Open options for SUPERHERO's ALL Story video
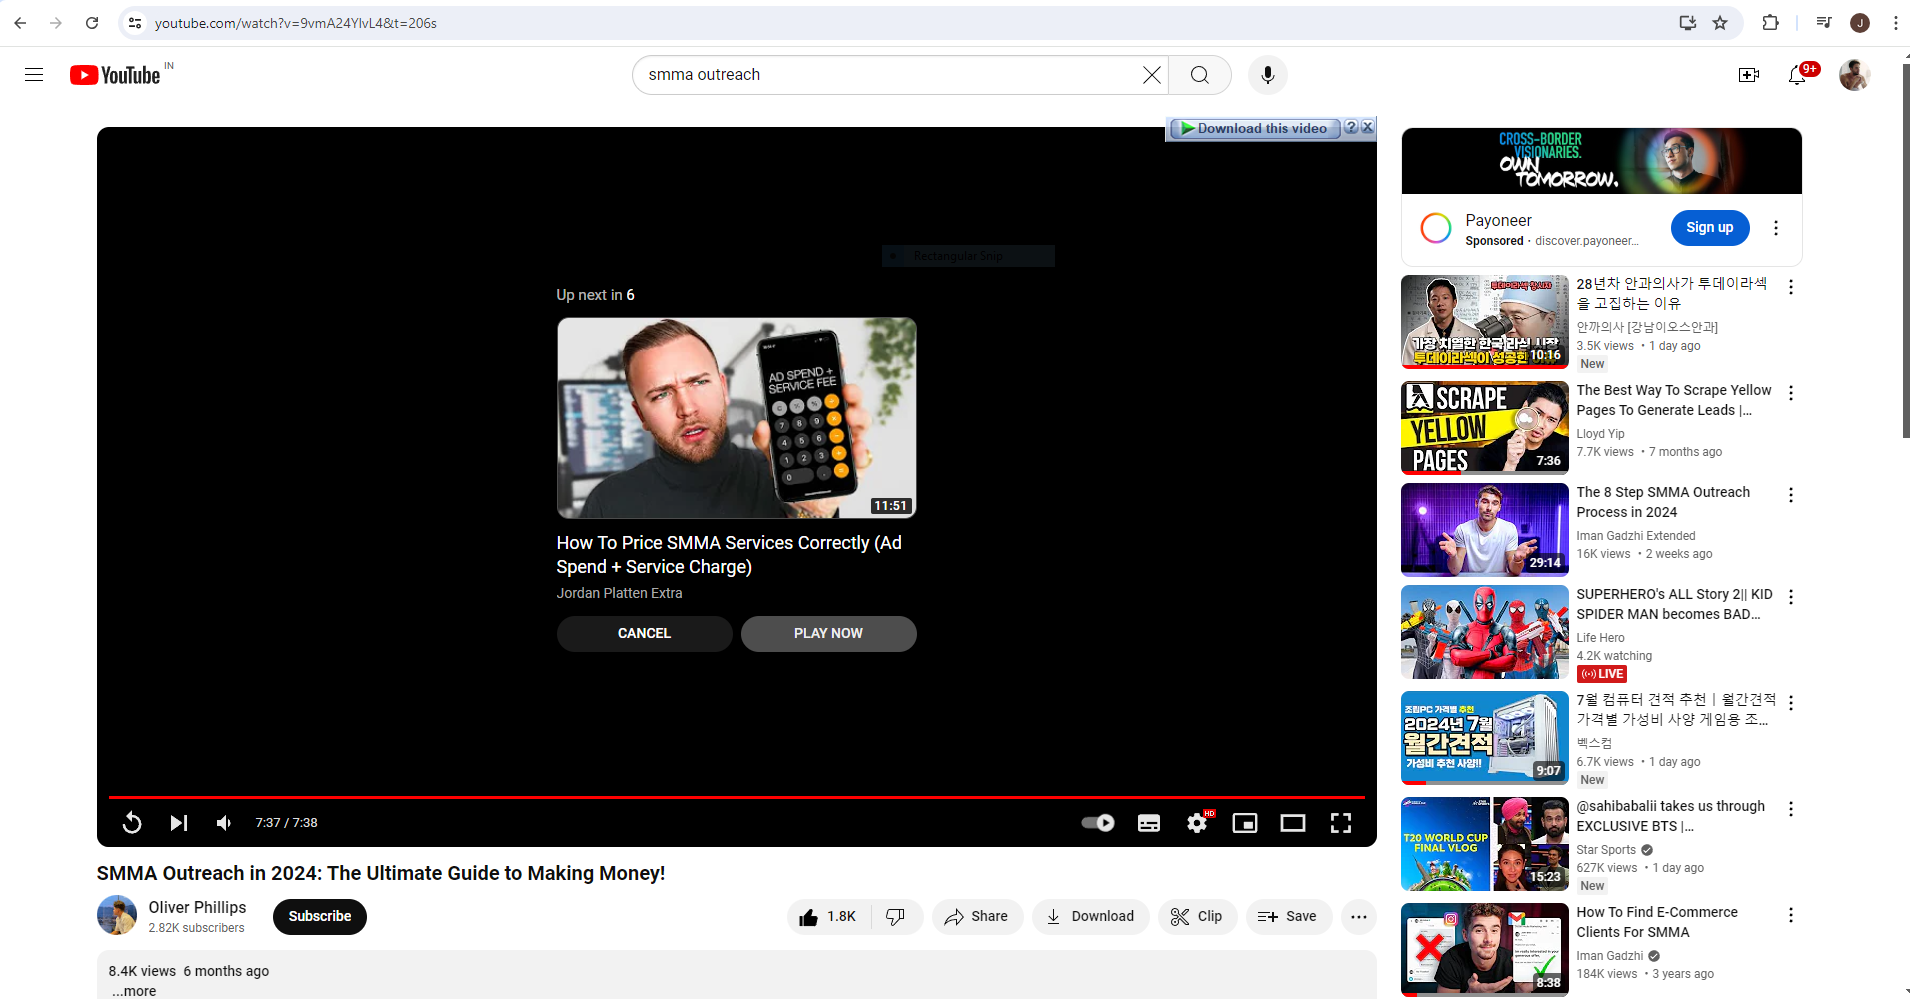 point(1791,597)
